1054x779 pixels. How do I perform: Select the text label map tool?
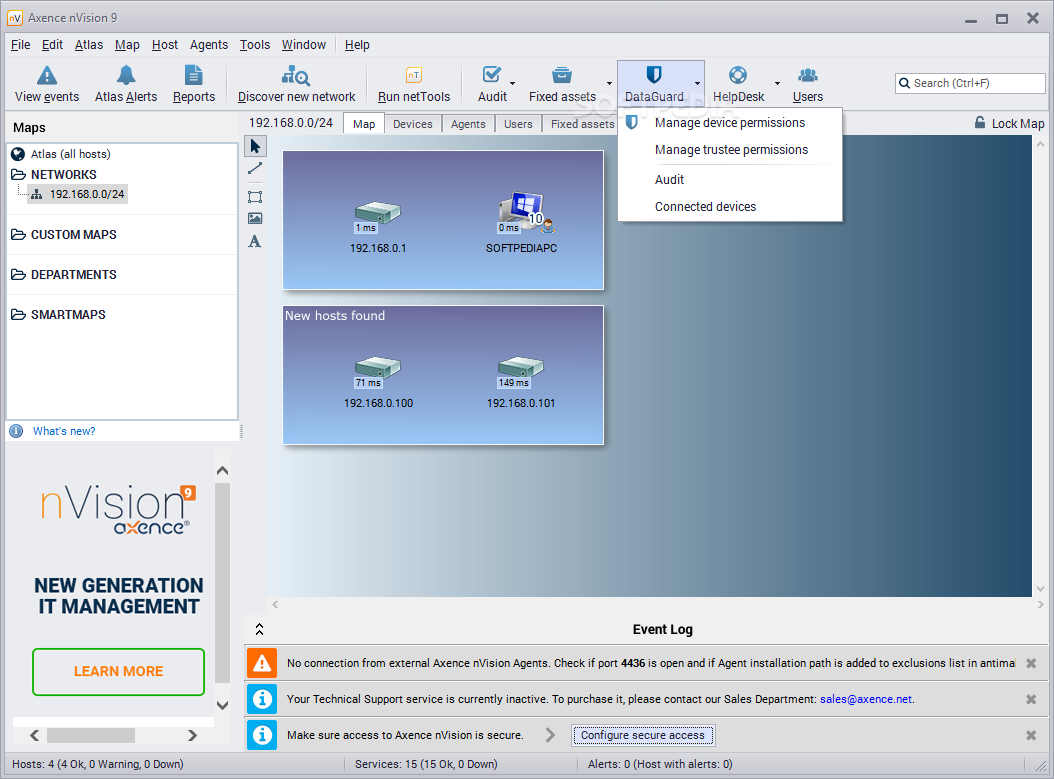coord(255,241)
